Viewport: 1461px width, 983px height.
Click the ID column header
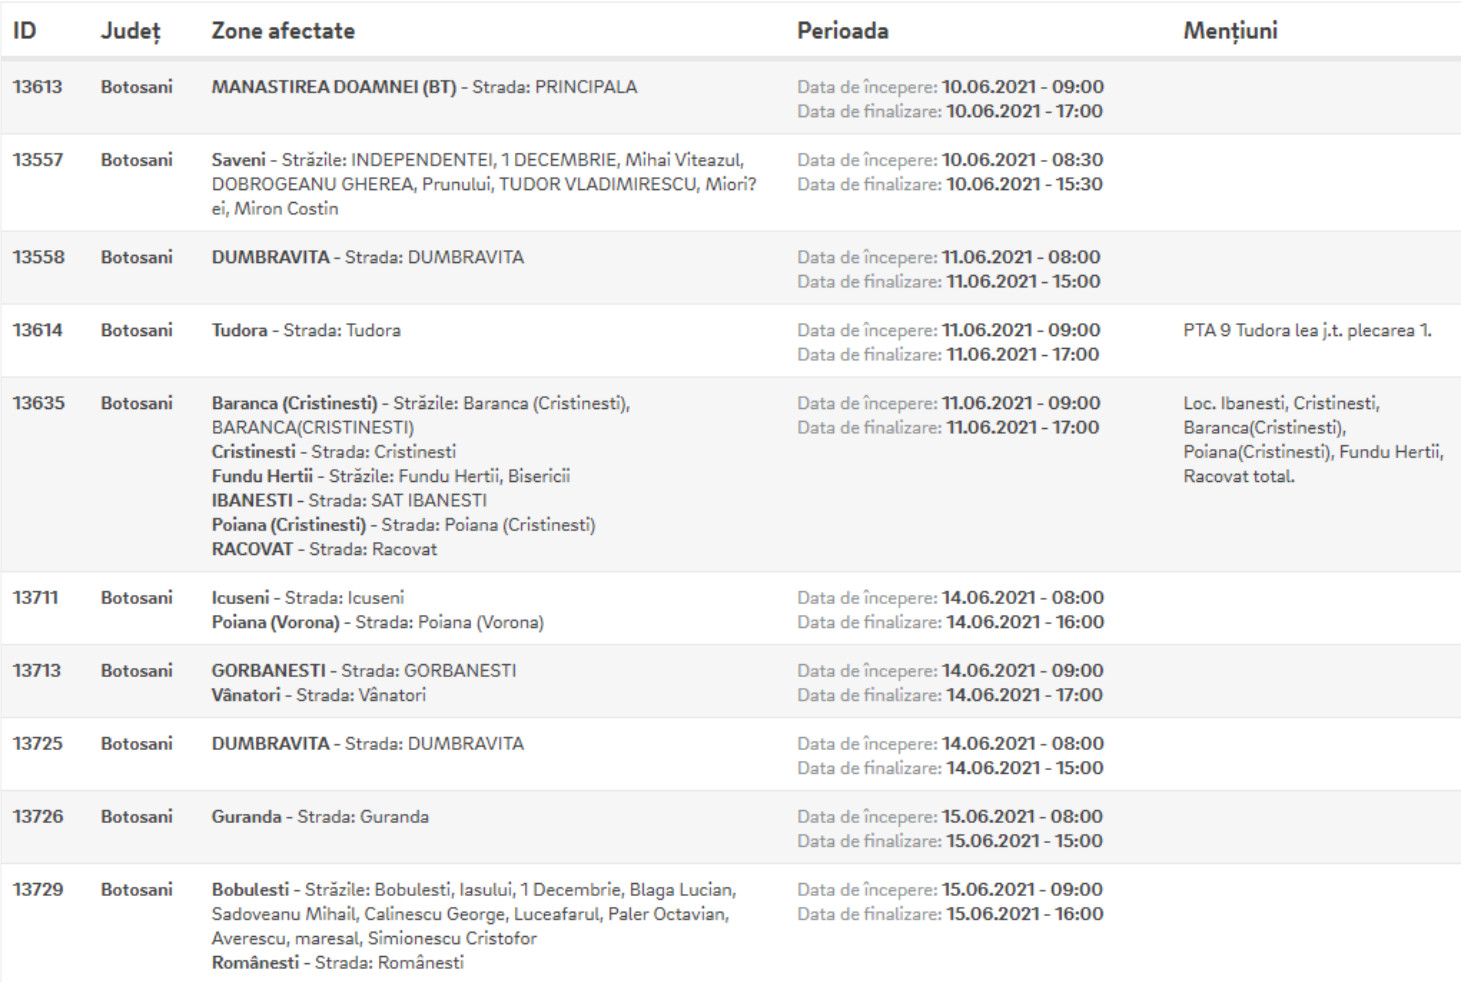pyautogui.click(x=24, y=31)
